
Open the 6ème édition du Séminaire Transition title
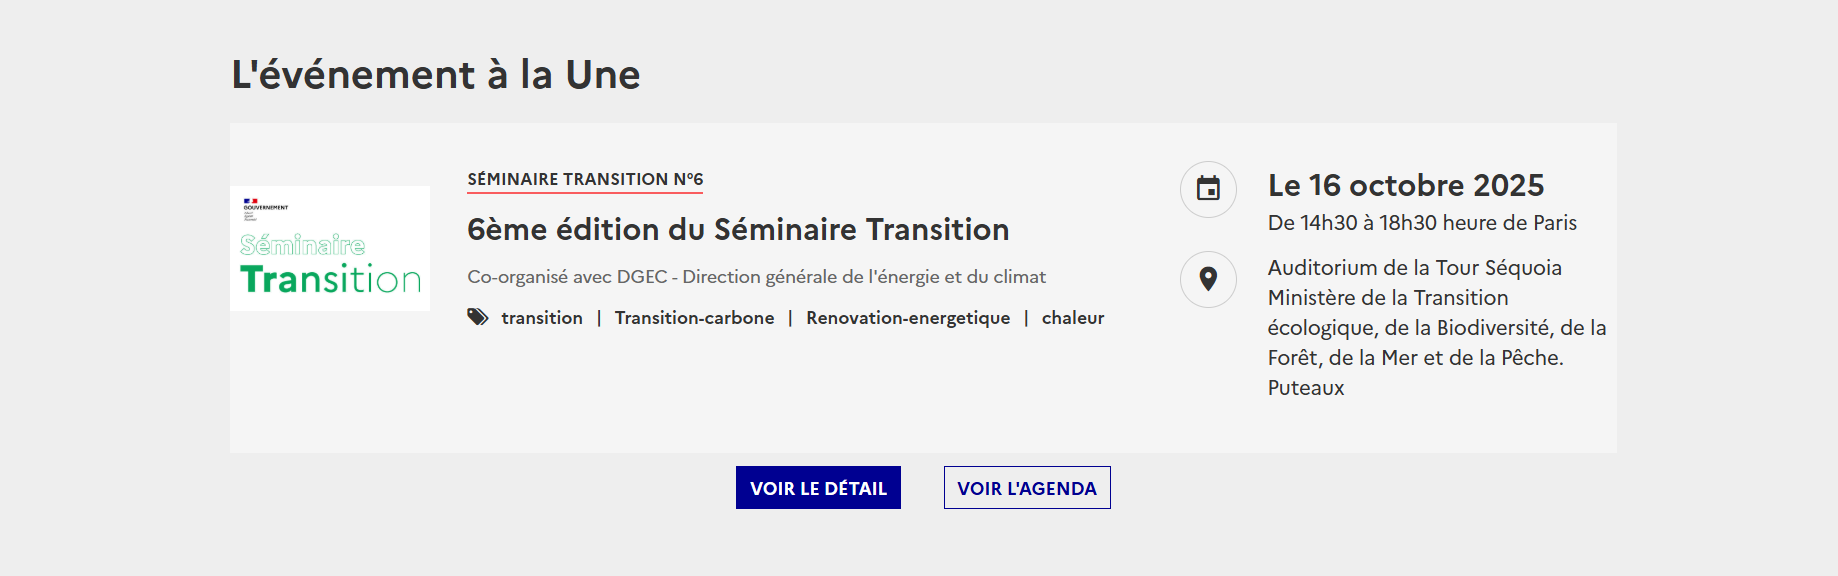(x=738, y=230)
